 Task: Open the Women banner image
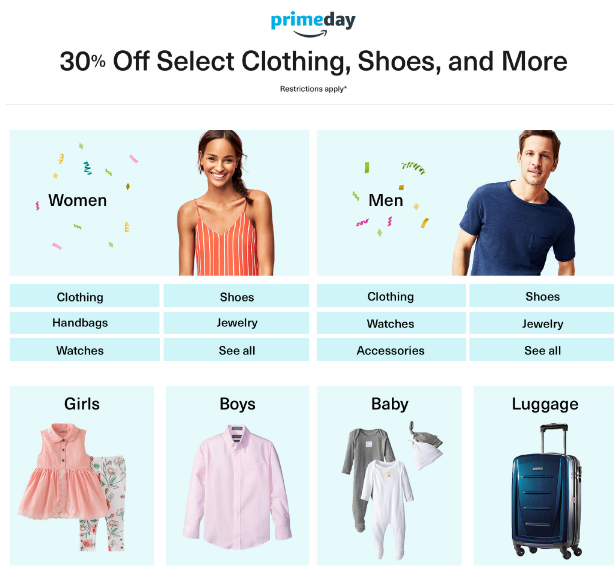(159, 203)
